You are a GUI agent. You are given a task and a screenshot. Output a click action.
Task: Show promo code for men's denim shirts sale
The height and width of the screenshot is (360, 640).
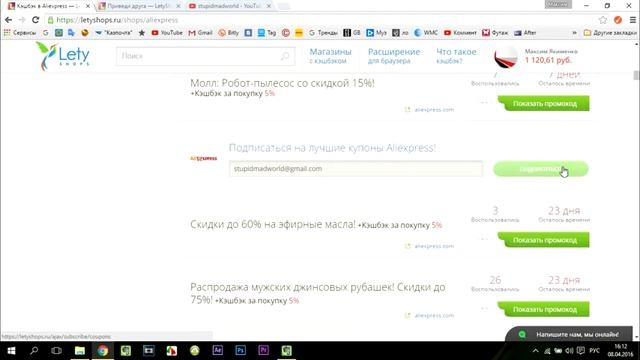point(544,309)
